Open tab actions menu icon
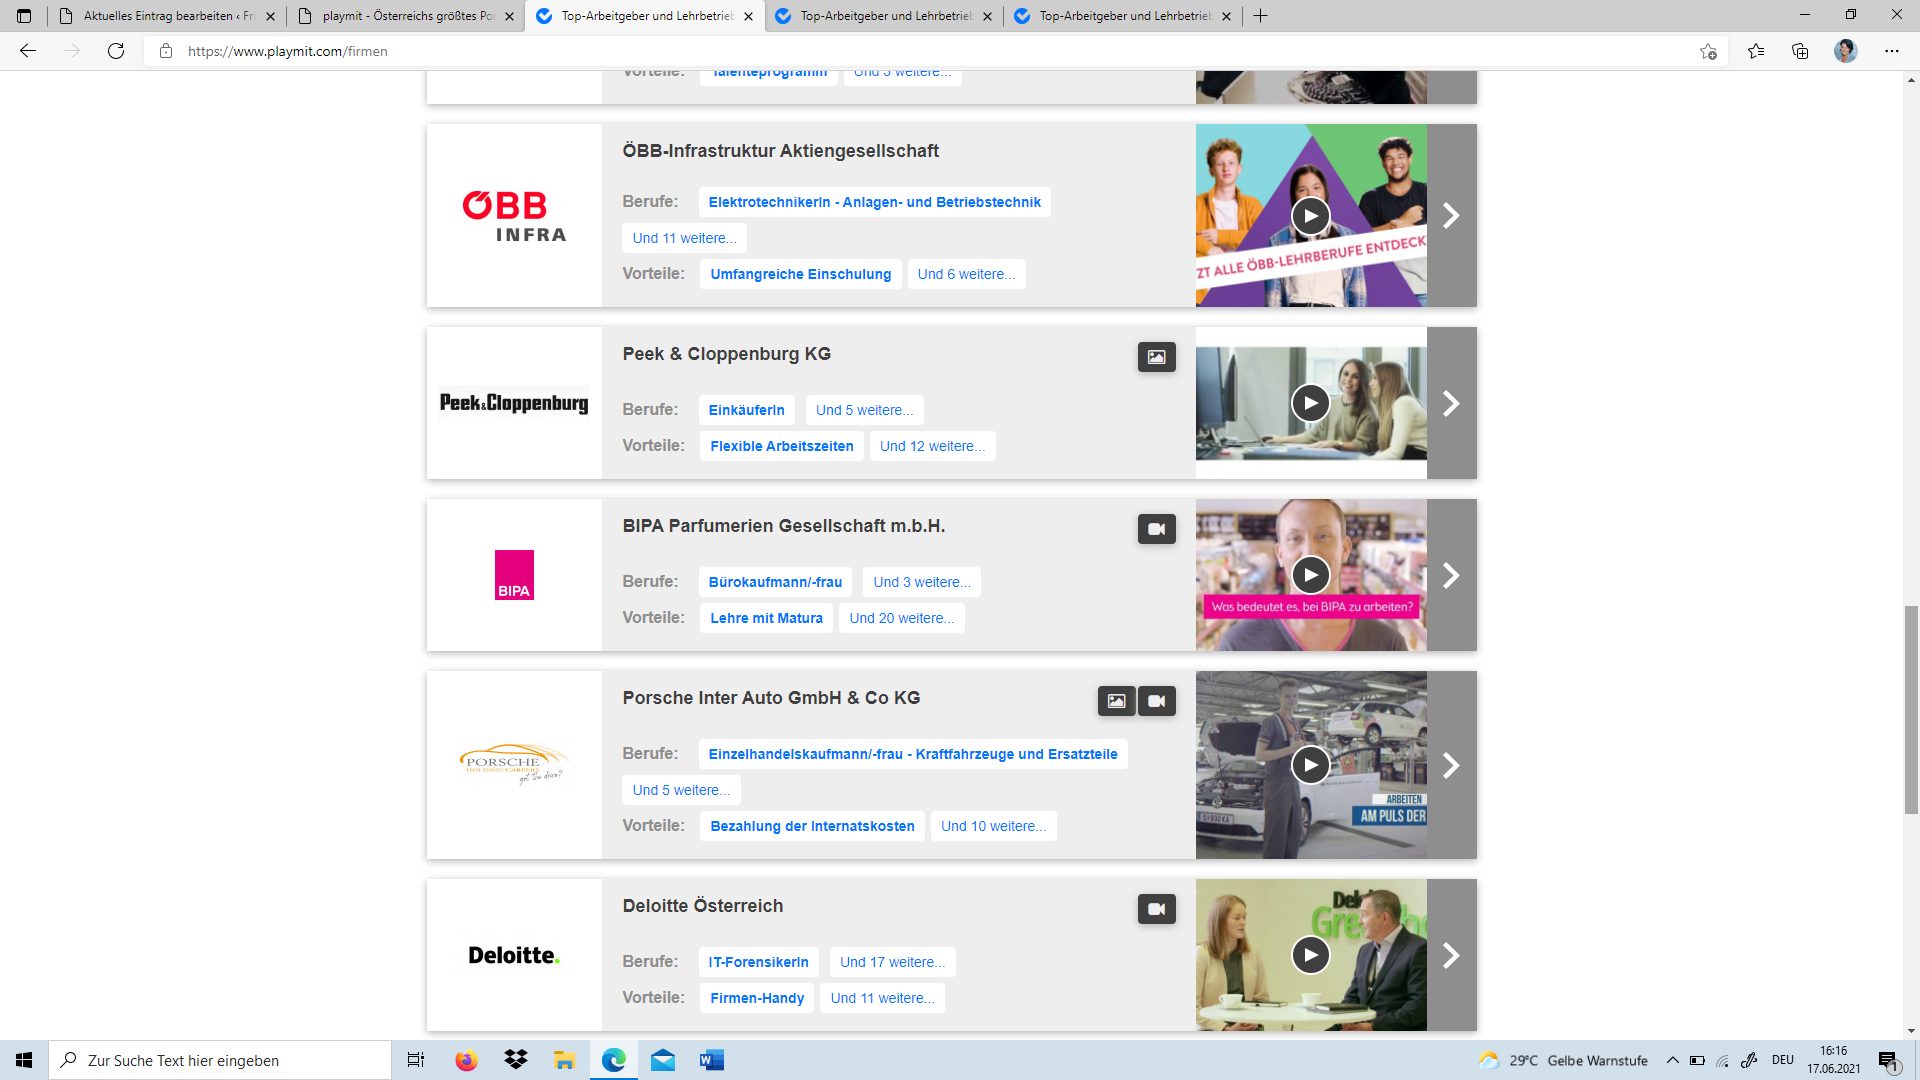Screen dimensions: 1920x1080 click(x=24, y=16)
